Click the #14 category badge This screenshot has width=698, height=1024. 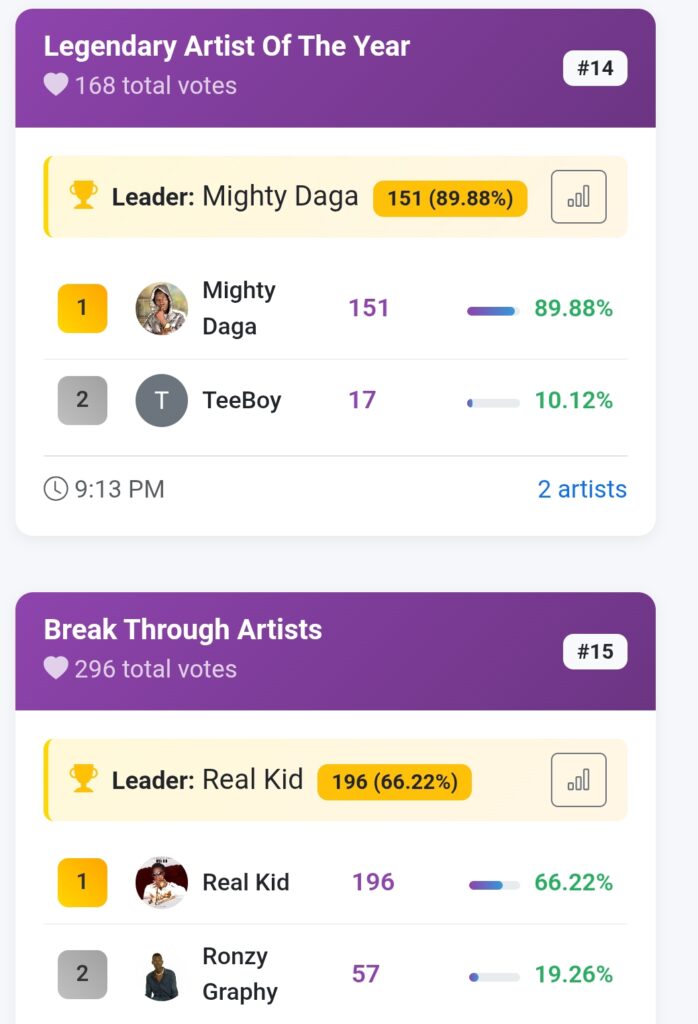point(595,69)
